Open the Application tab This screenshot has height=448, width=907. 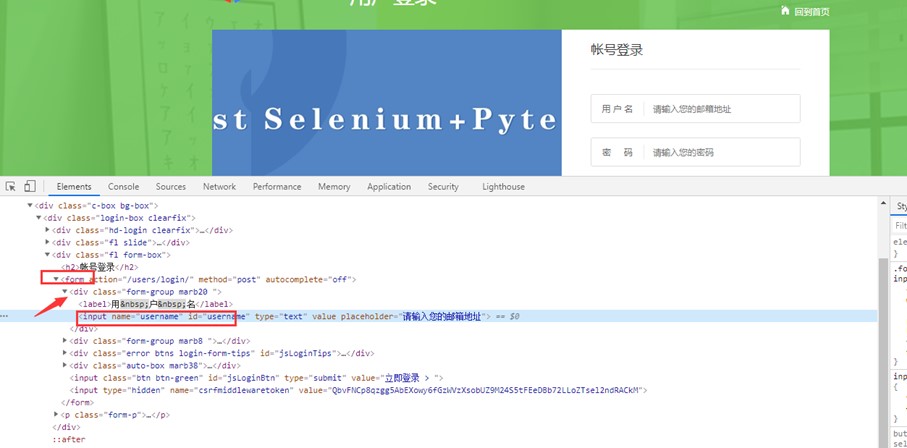pyautogui.click(x=389, y=186)
